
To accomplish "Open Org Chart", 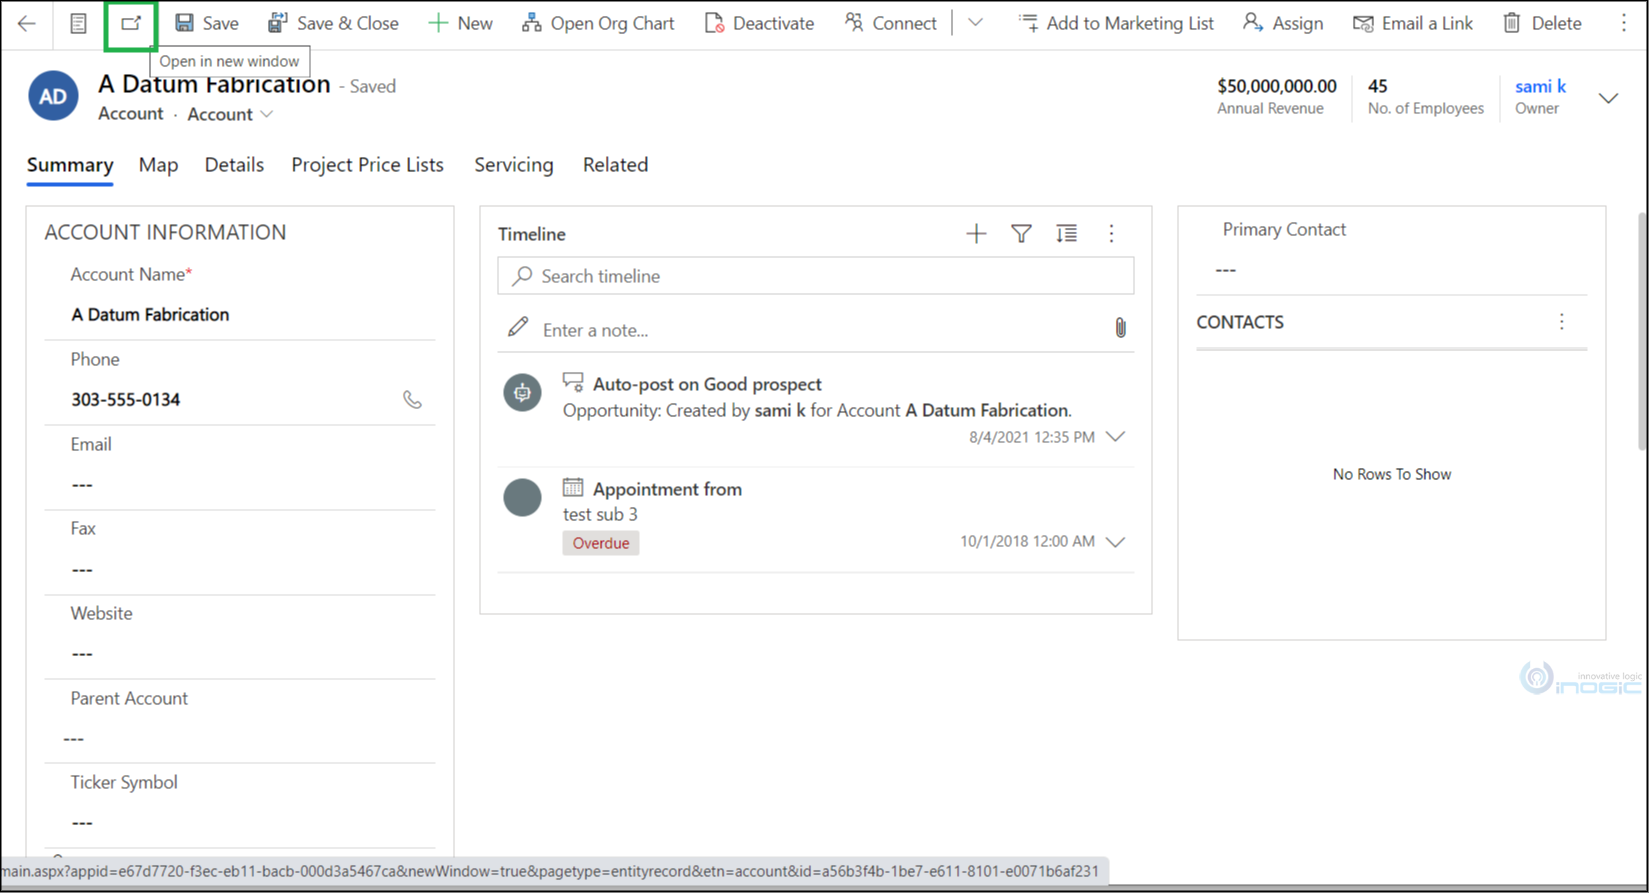I will point(598,23).
